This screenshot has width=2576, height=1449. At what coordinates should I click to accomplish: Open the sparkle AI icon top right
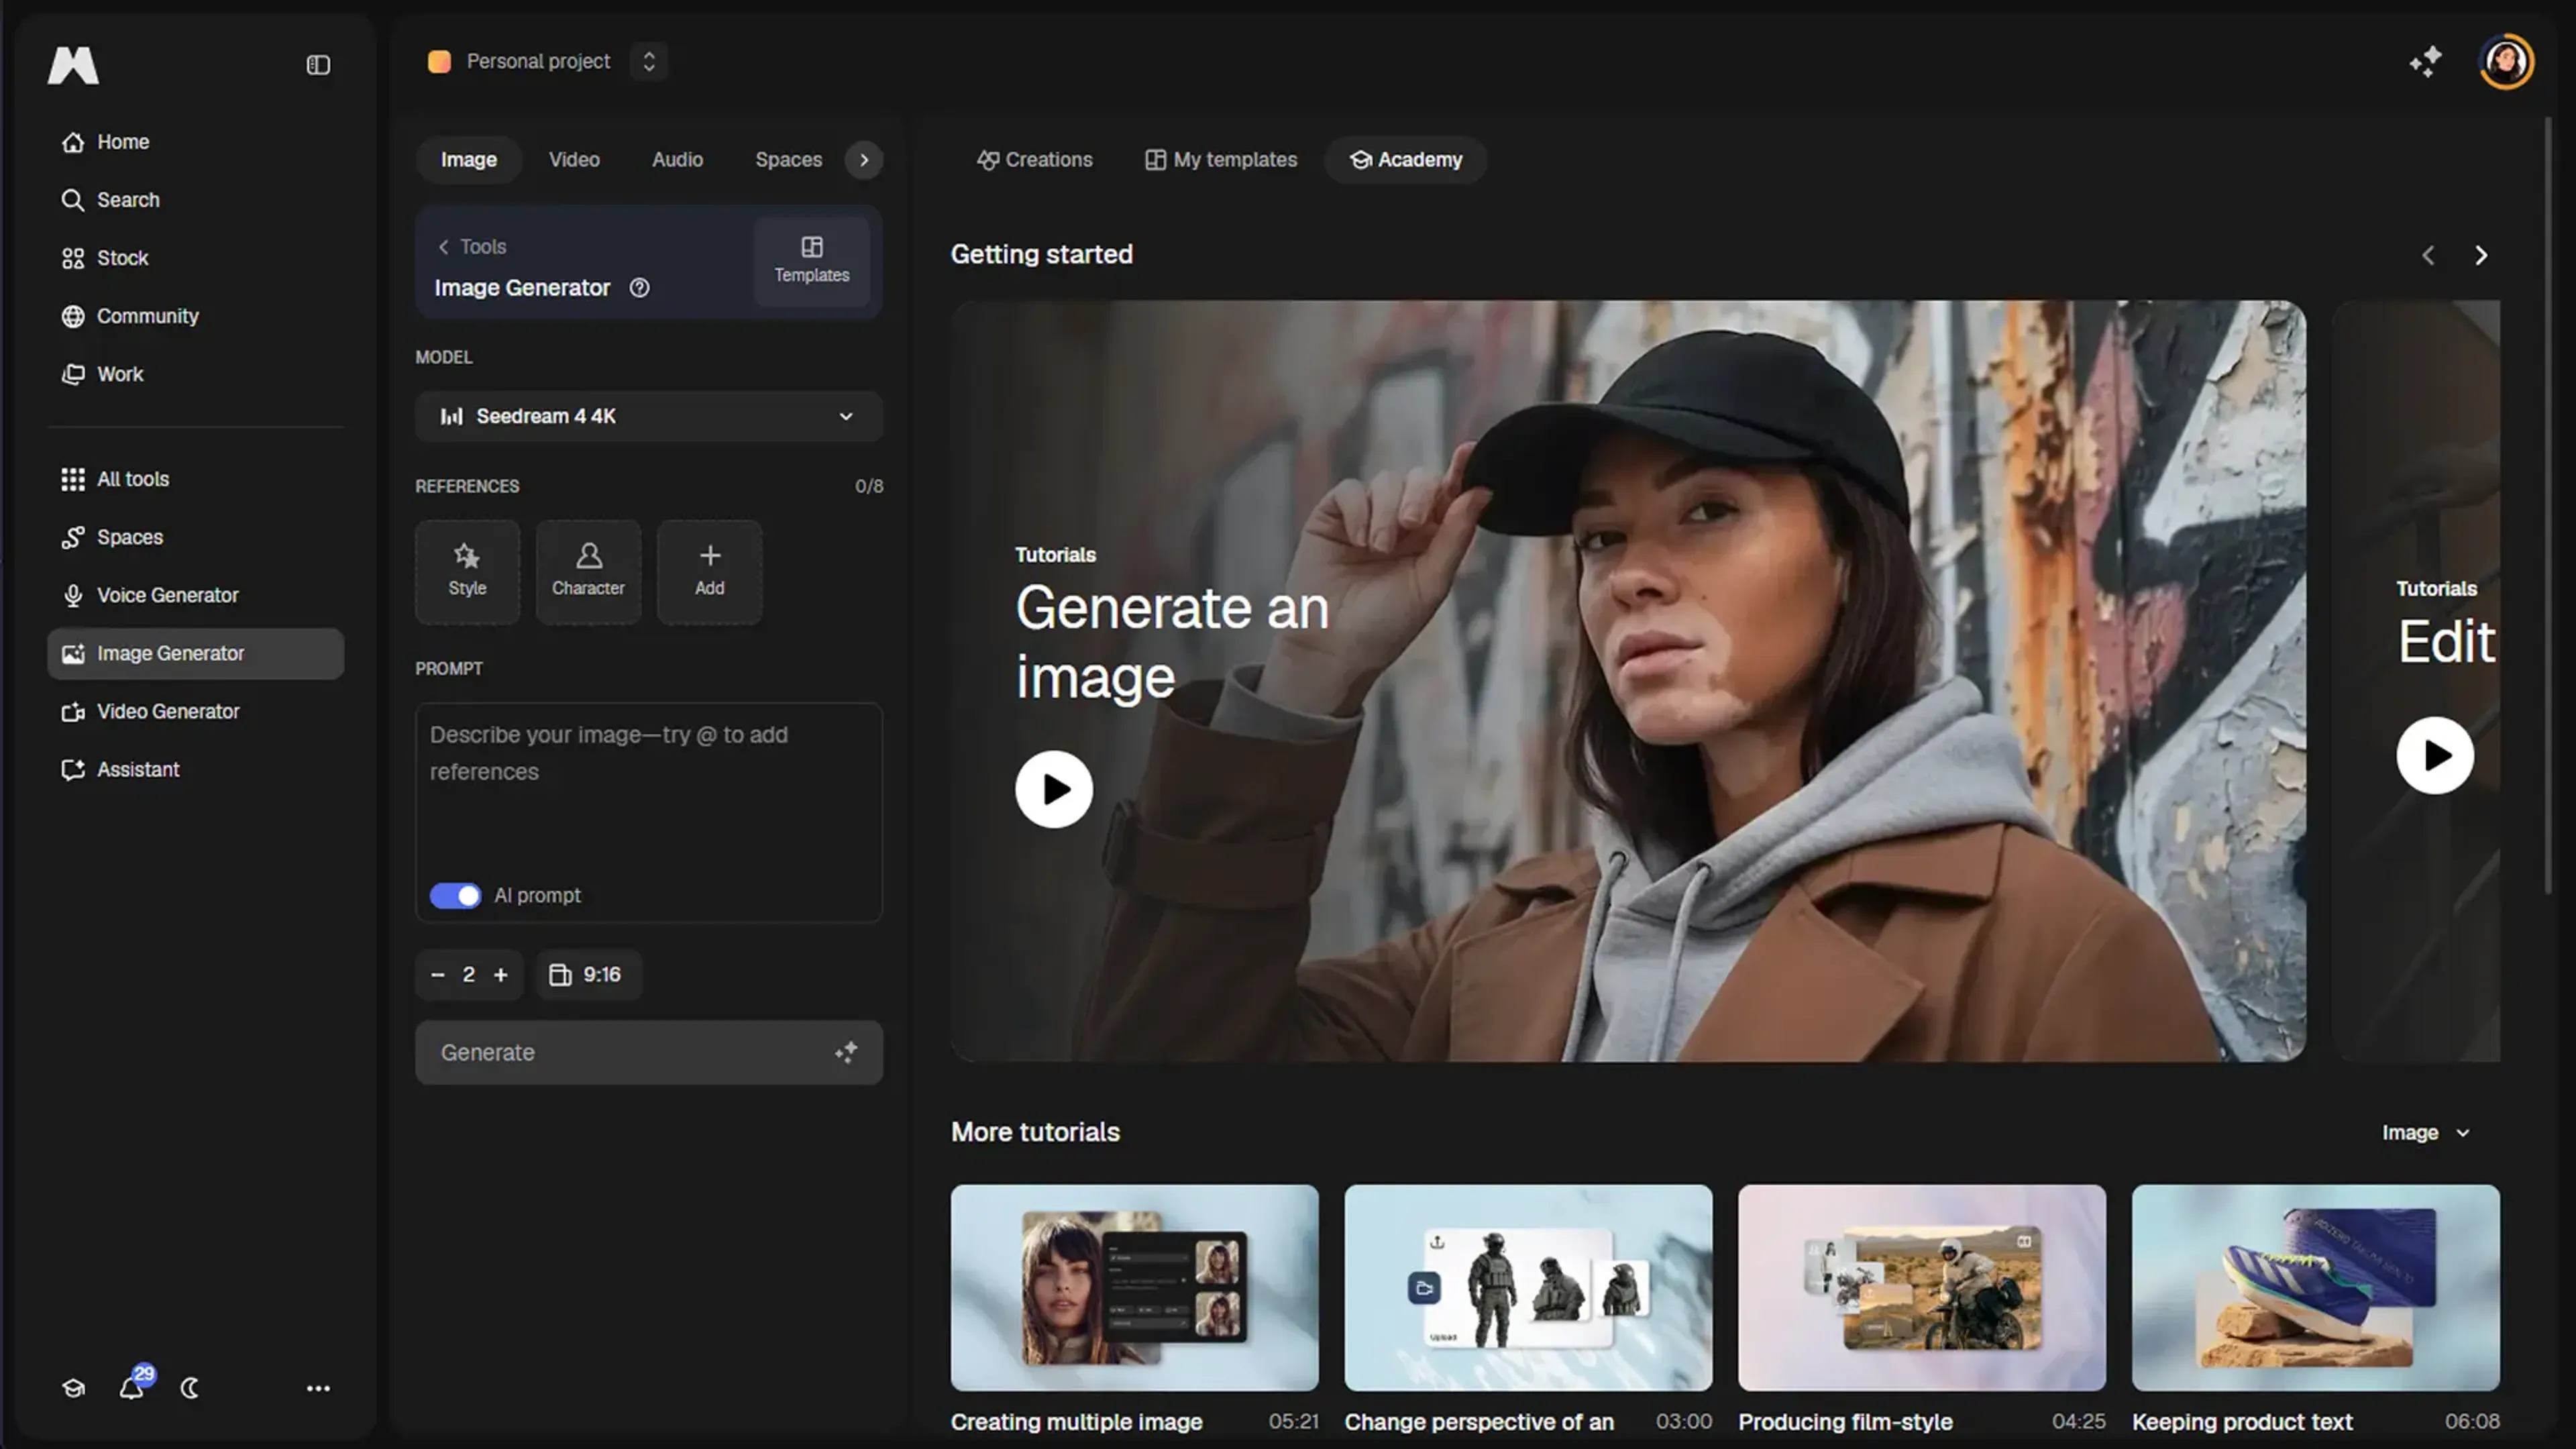[x=2425, y=62]
